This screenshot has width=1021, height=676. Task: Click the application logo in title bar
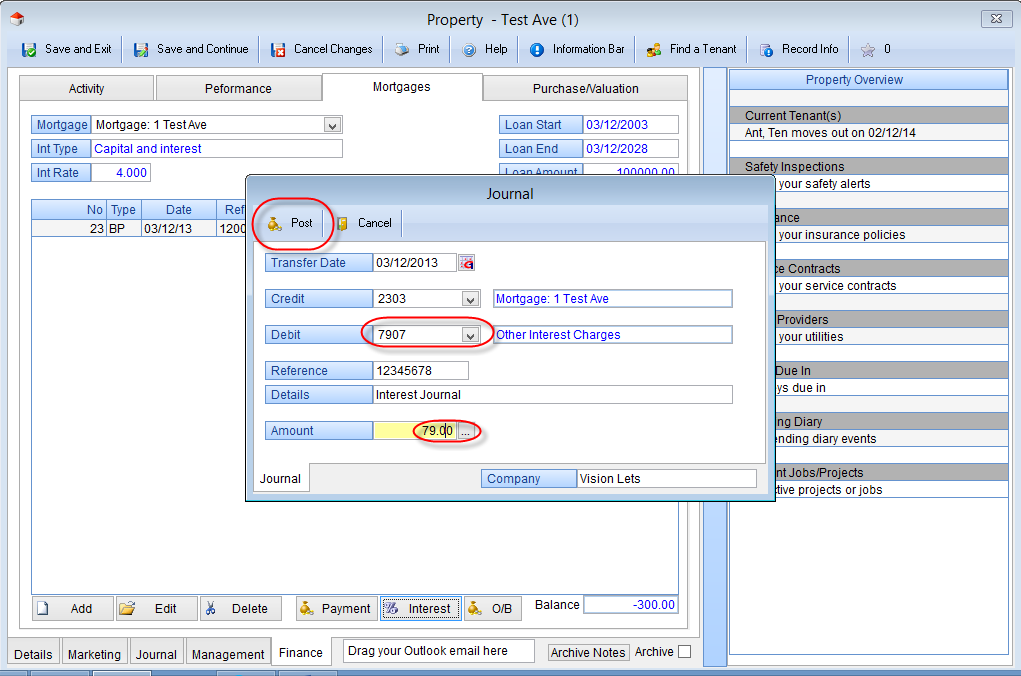(x=18, y=19)
